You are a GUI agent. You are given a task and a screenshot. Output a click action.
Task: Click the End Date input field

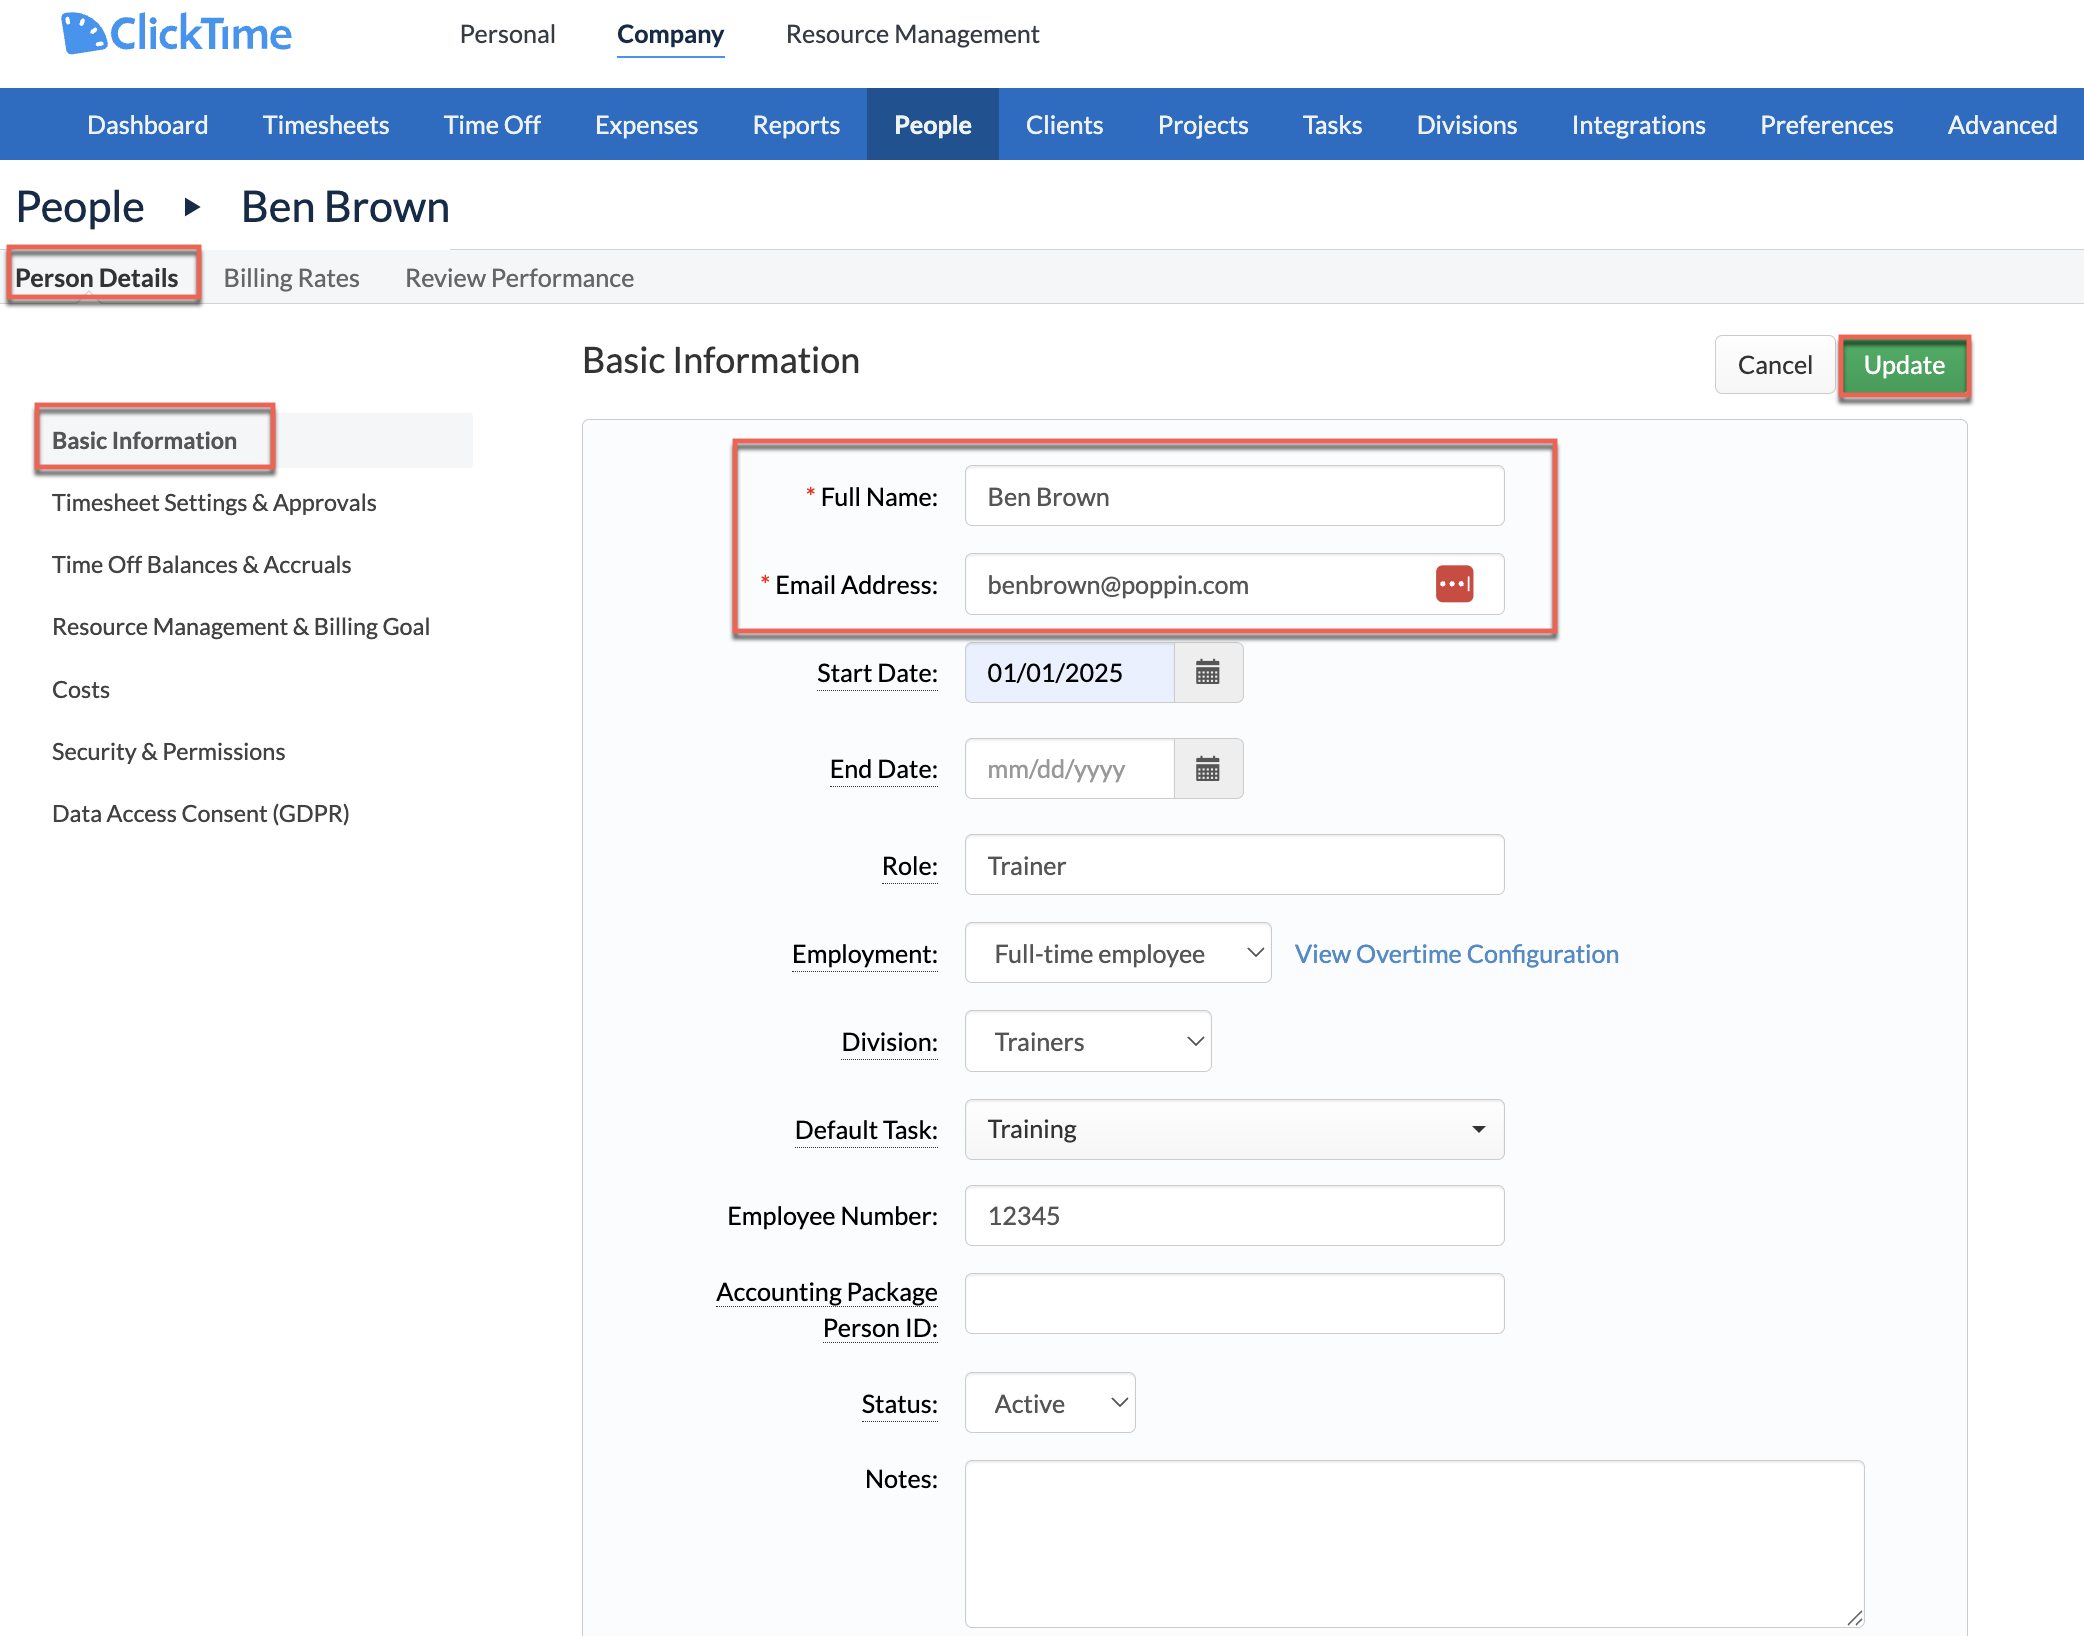coord(1069,769)
